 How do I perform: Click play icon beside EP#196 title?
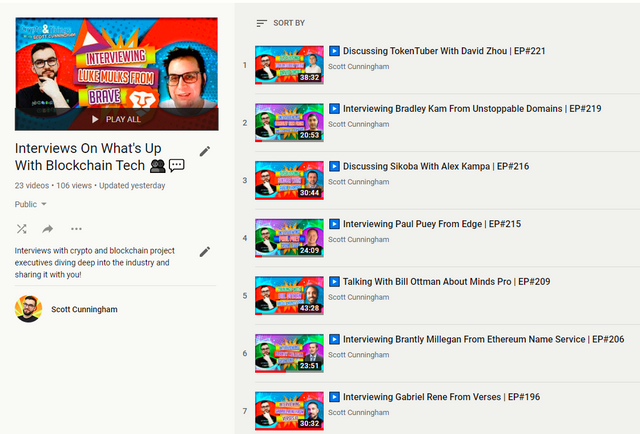point(334,397)
